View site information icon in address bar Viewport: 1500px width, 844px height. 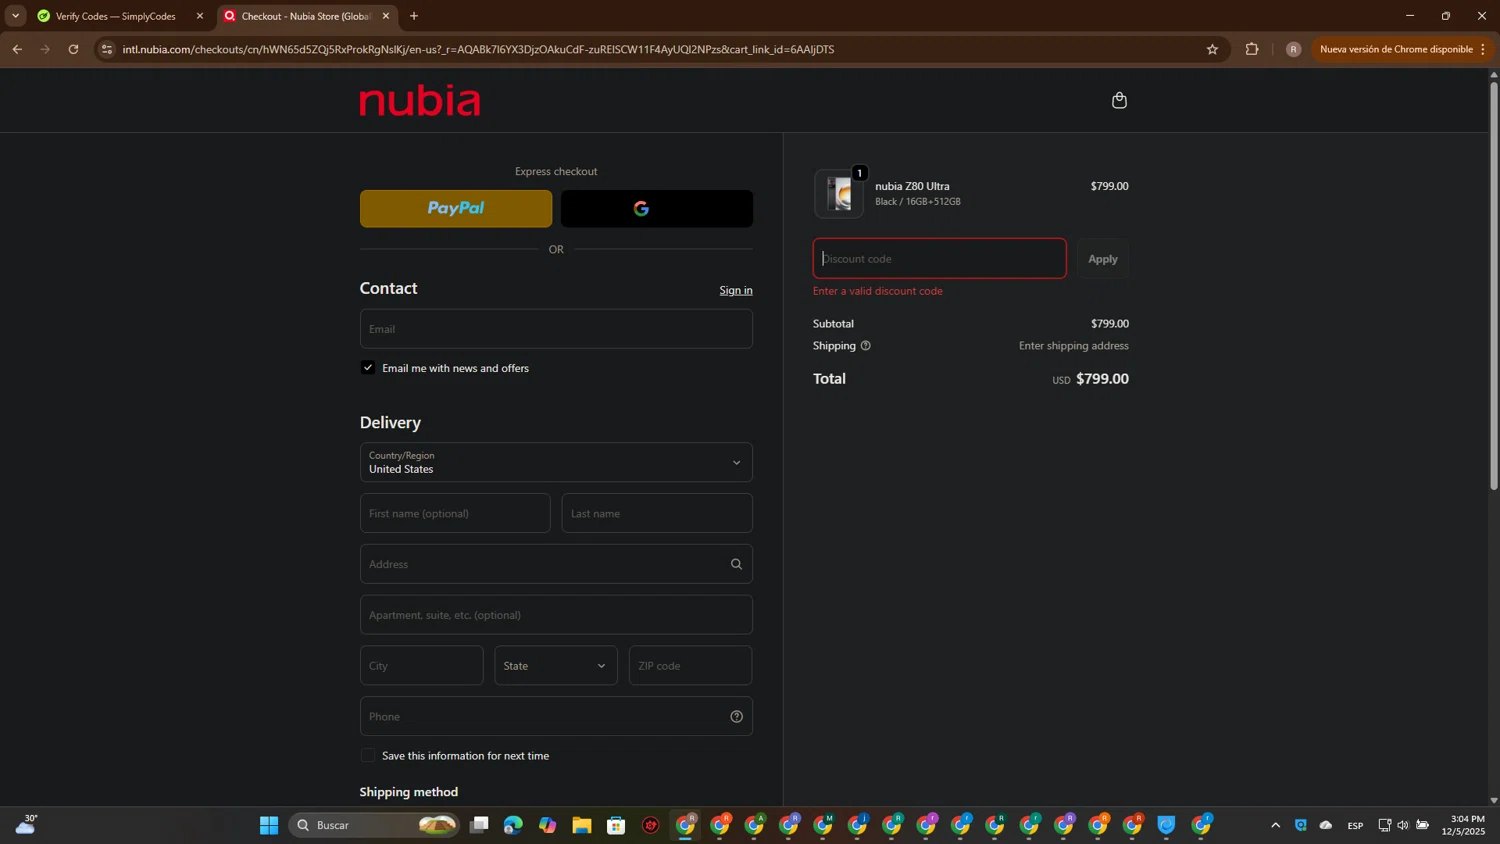point(107,49)
